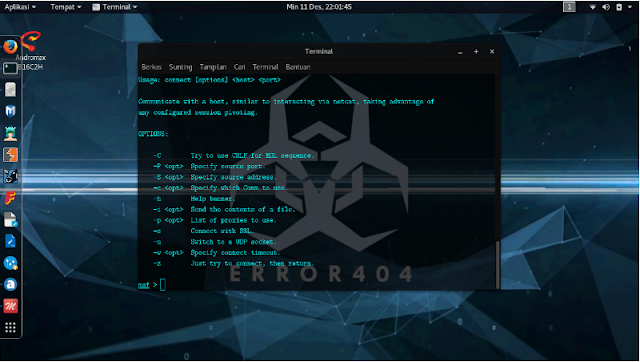
Task: Click the 'Usage: connect [options]' line
Action: (209, 80)
